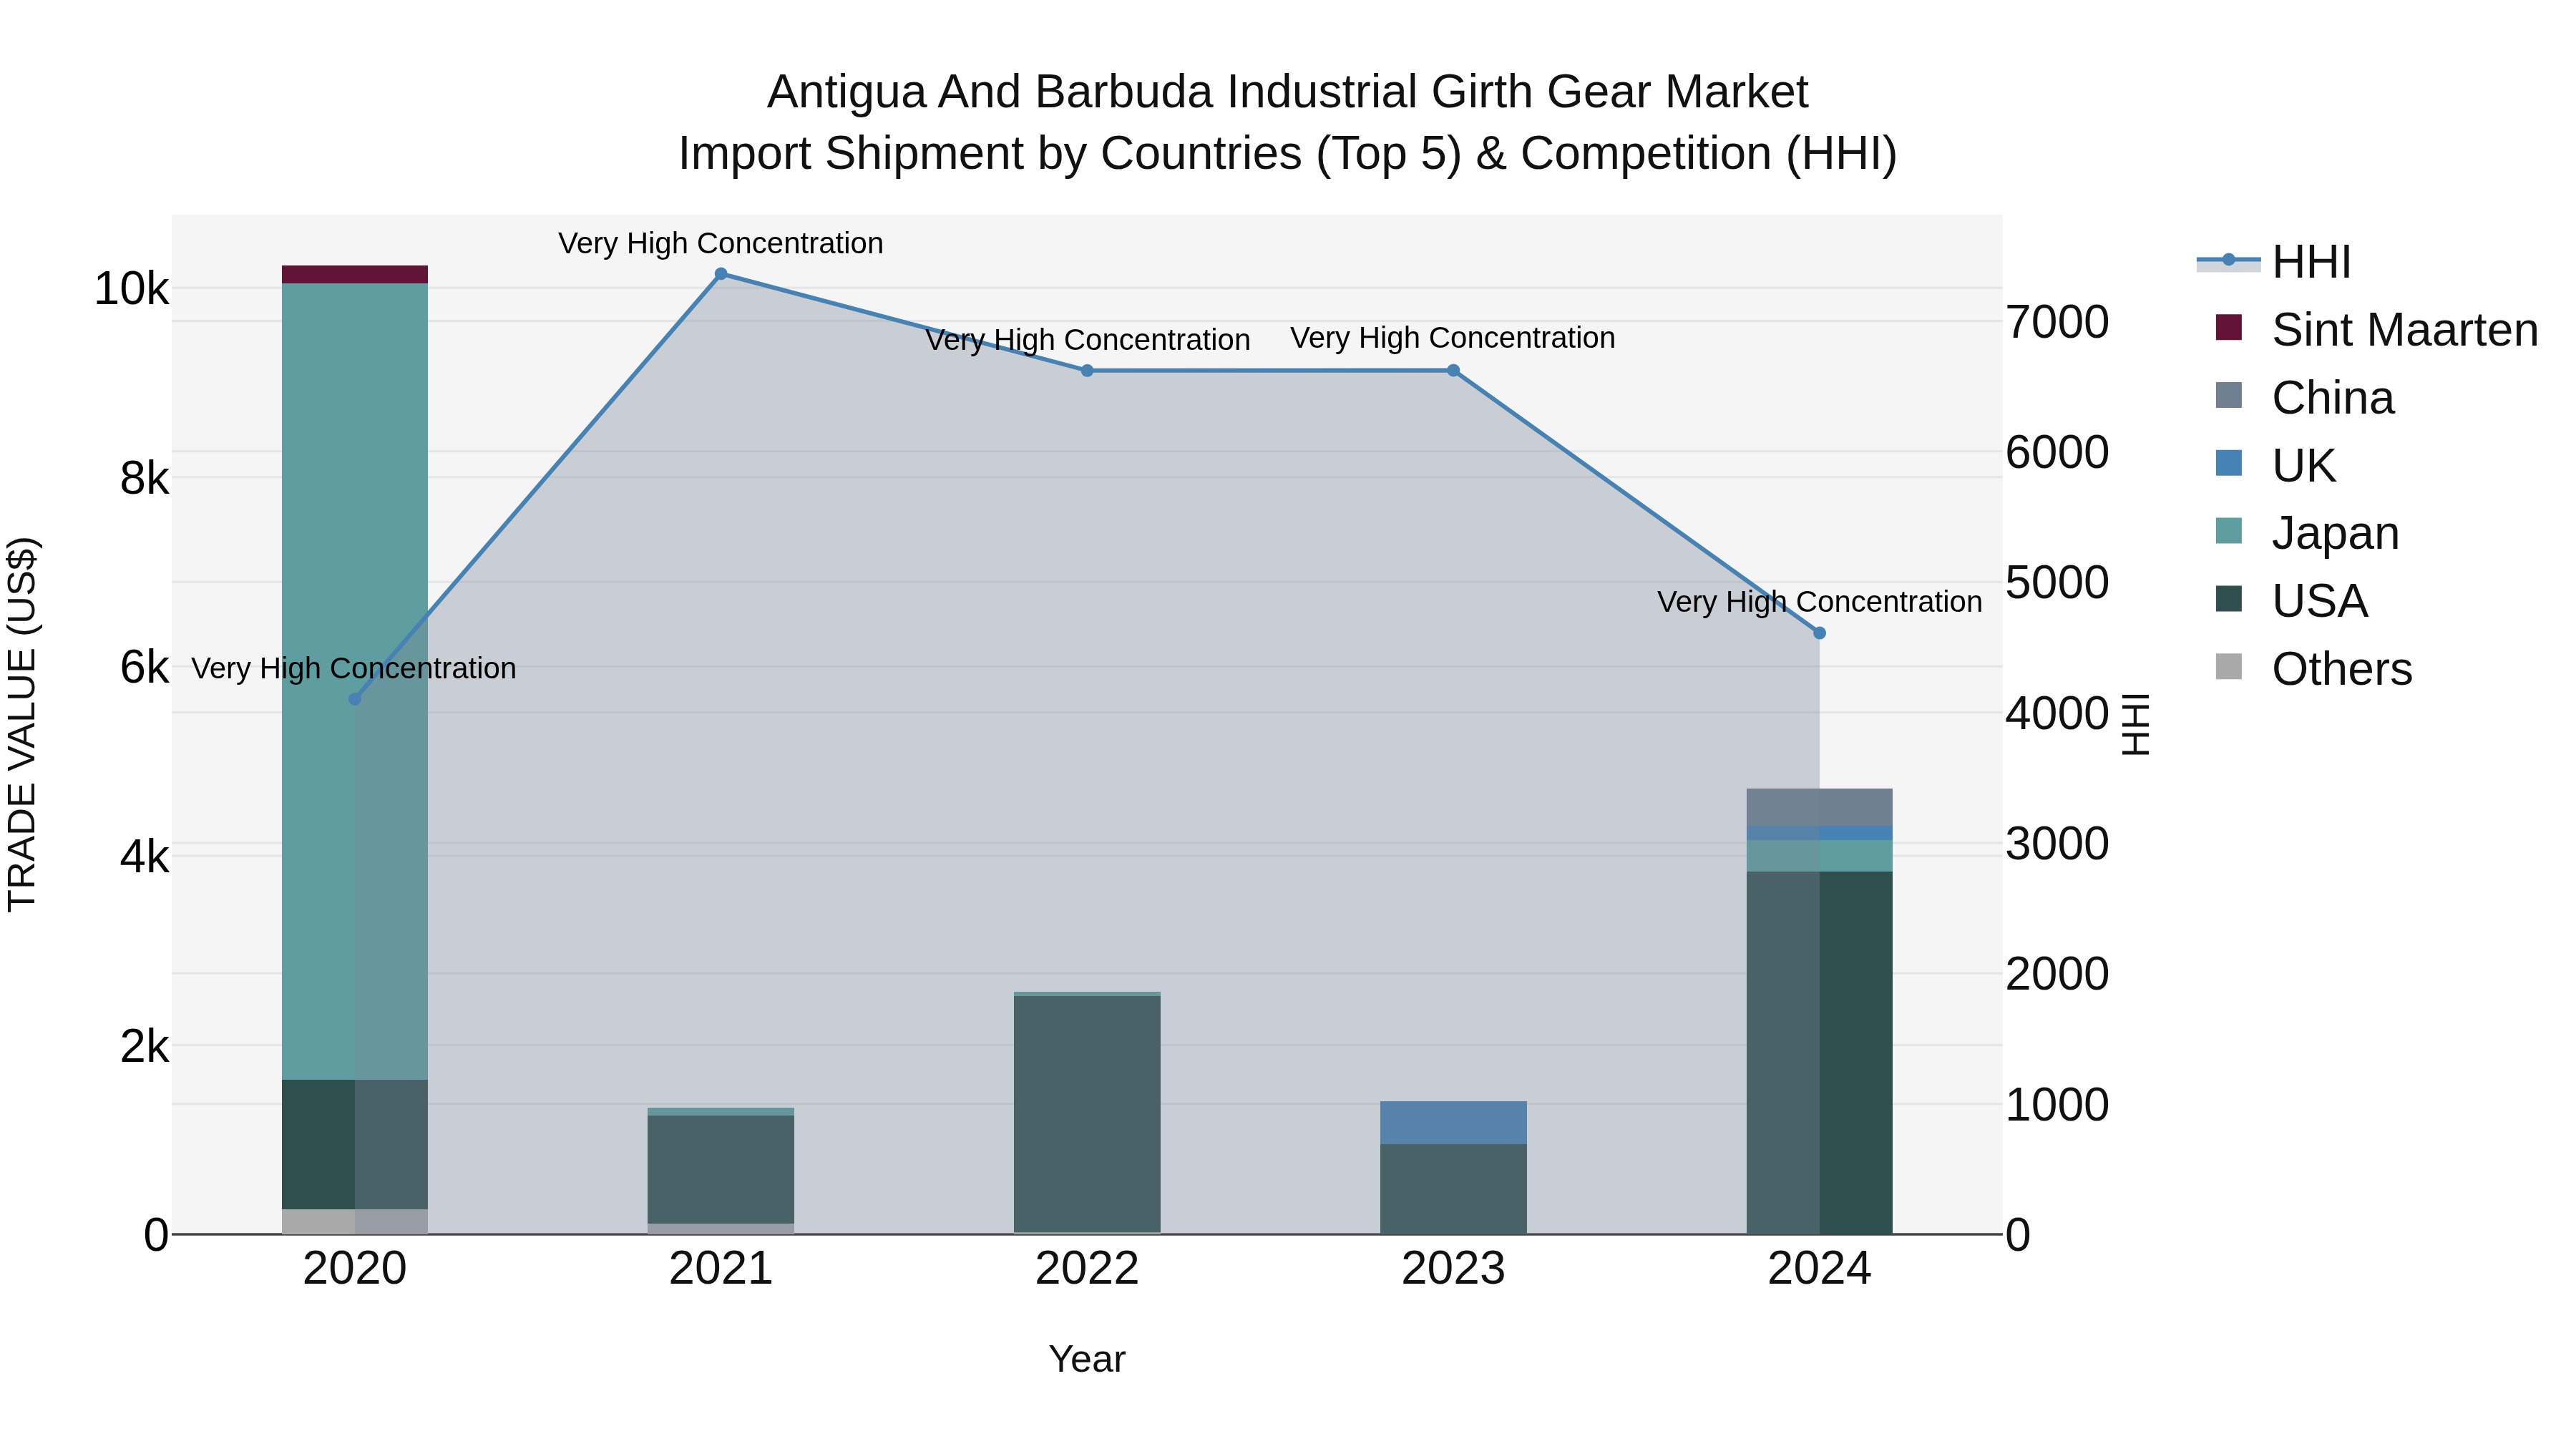Click the TRADE VALUE (US$) axis title
The width and height of the screenshot is (2576, 1449).
[x=22, y=724]
